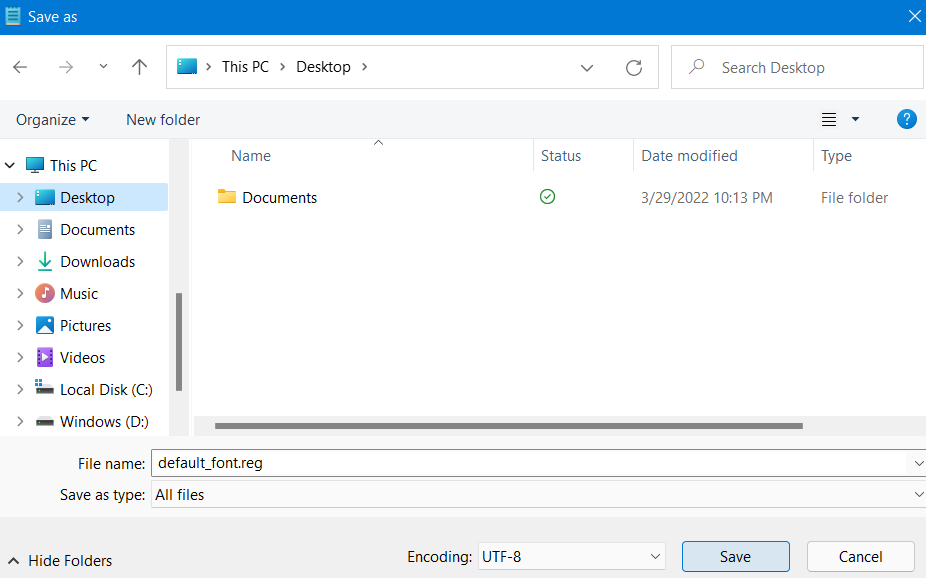Click the Cancel button
Screen dimensions: 926x578
[860, 556]
